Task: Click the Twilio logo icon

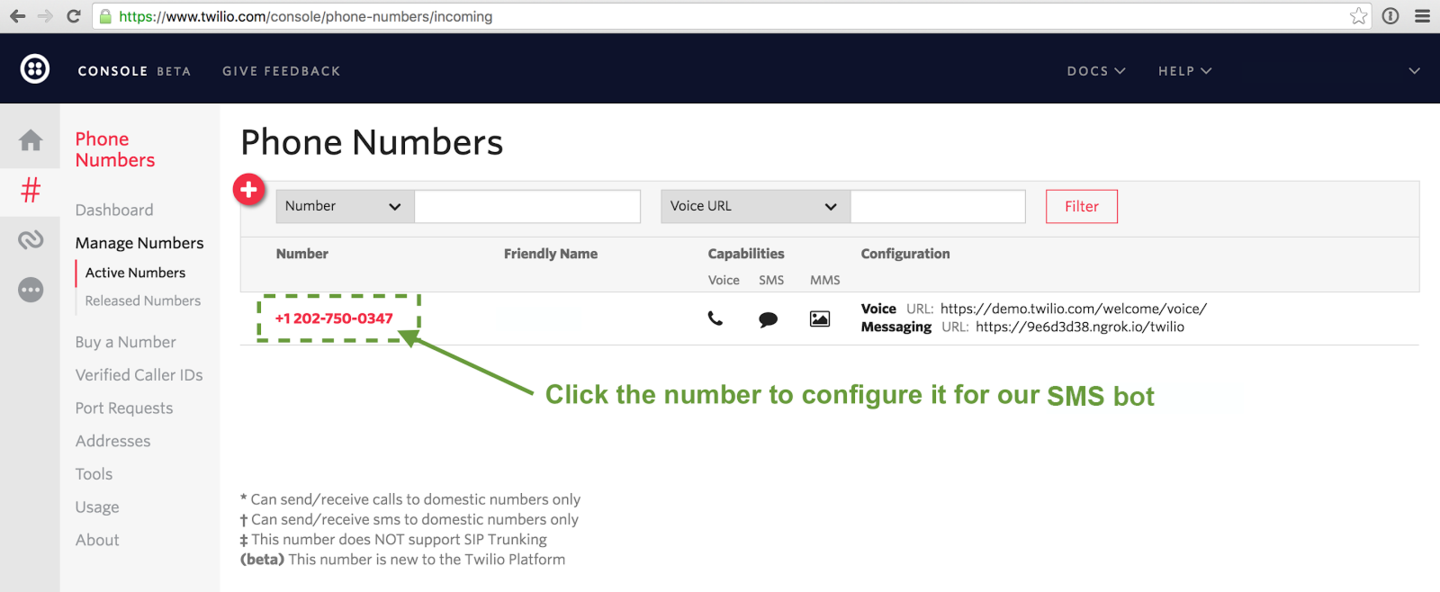Action: pyautogui.click(x=35, y=69)
